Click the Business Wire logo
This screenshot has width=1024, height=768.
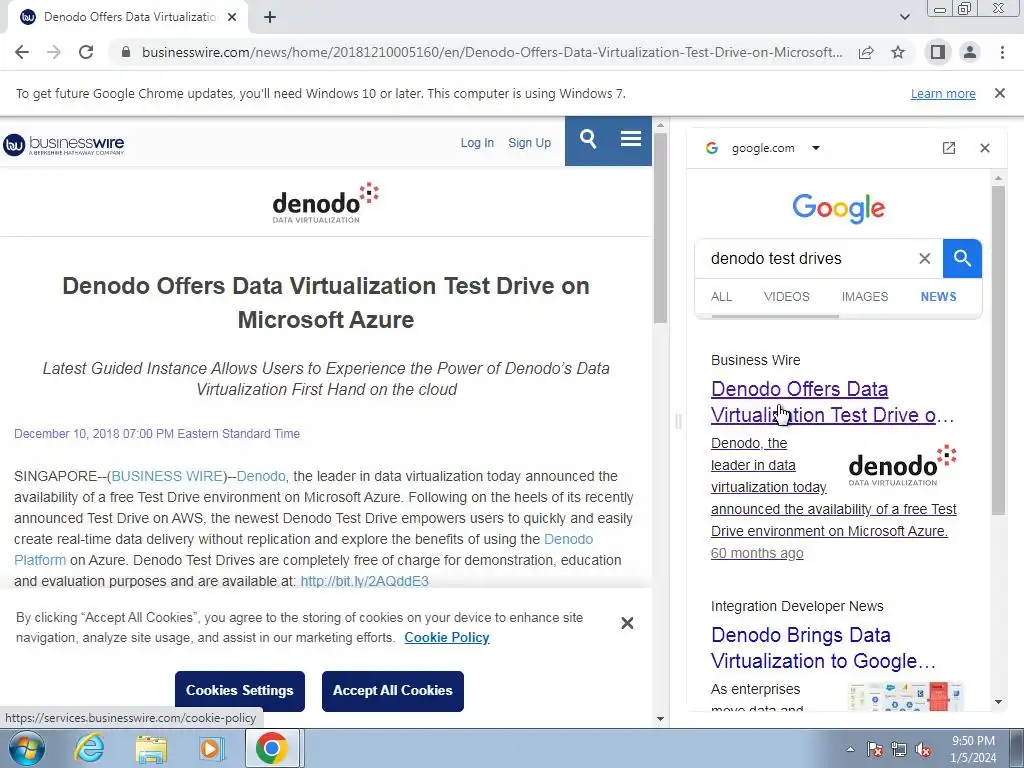63,144
